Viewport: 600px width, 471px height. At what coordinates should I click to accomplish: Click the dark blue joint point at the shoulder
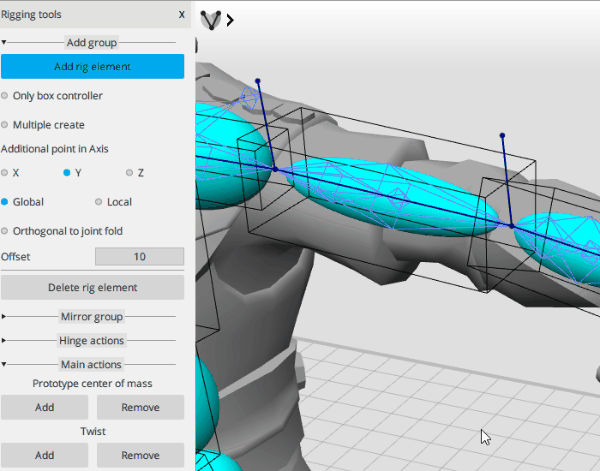[x=275, y=169]
